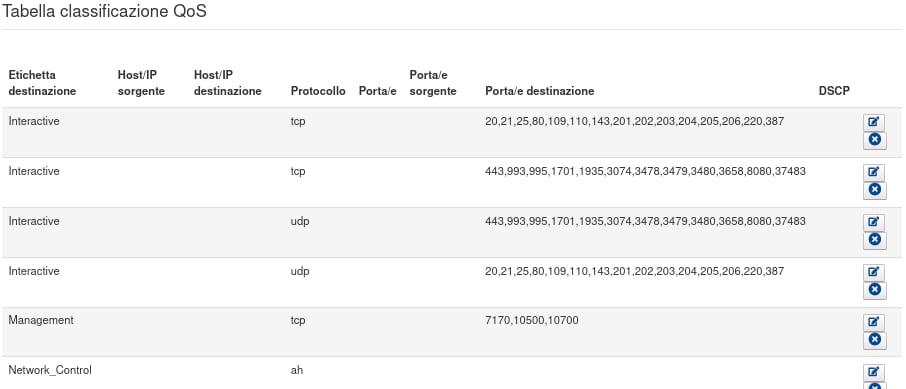Click the Porta/e destinazione column header

coord(540,91)
